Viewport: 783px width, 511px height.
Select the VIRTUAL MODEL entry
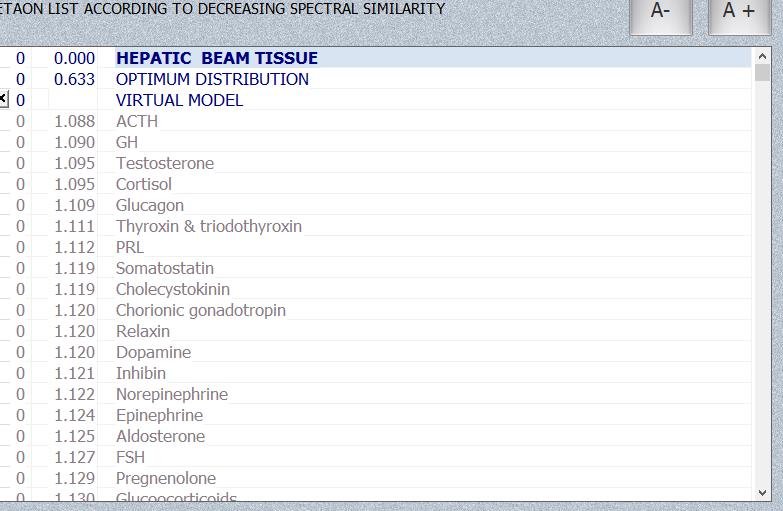[179, 100]
